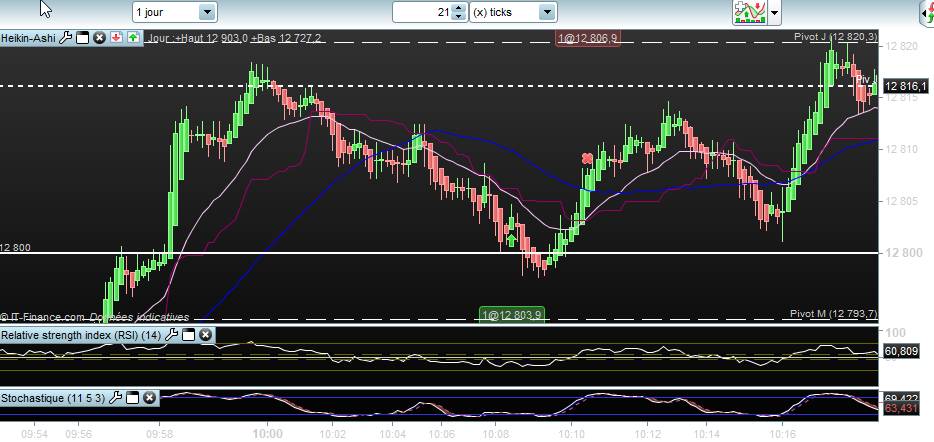Click the green up-arrow icon beside Heikin-Ashi
Image resolution: width=934 pixels, height=442 pixels.
133,38
